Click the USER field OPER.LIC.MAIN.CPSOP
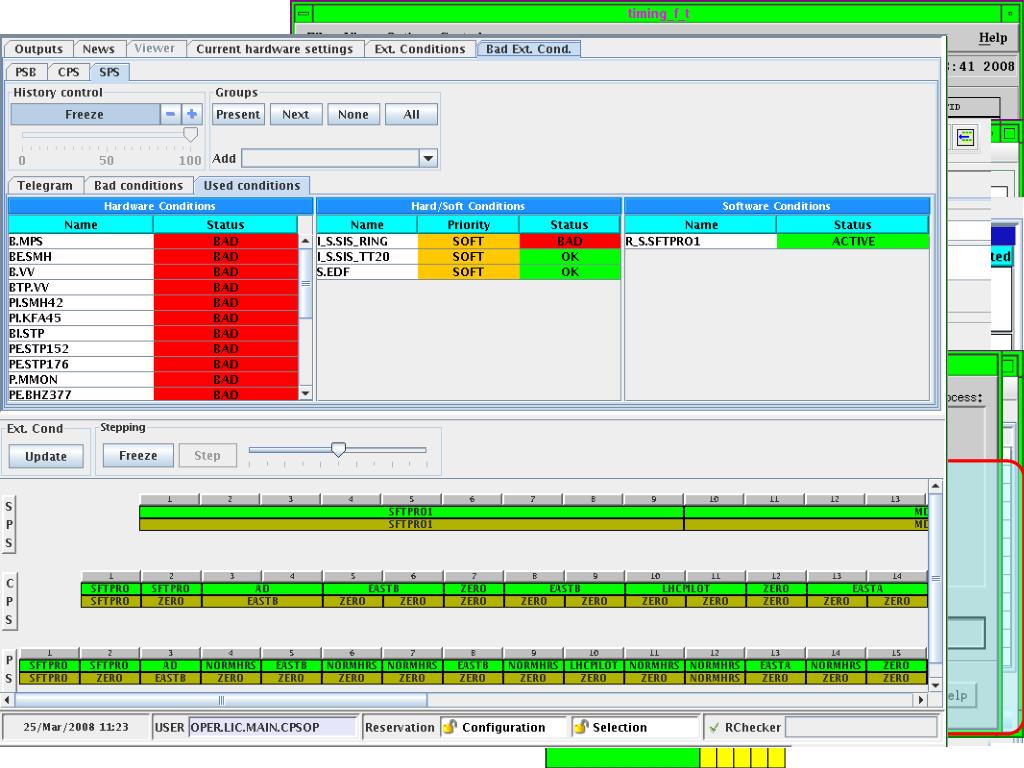 click(x=272, y=727)
